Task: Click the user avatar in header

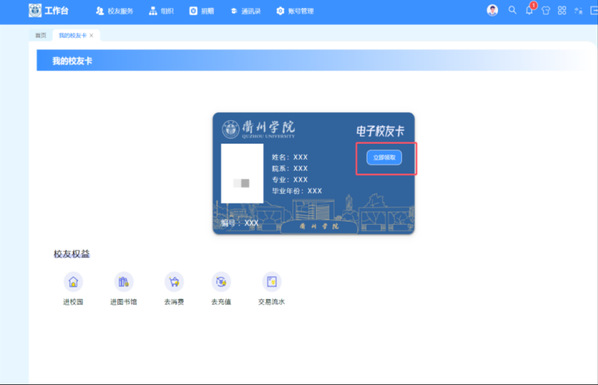Action: click(x=492, y=10)
